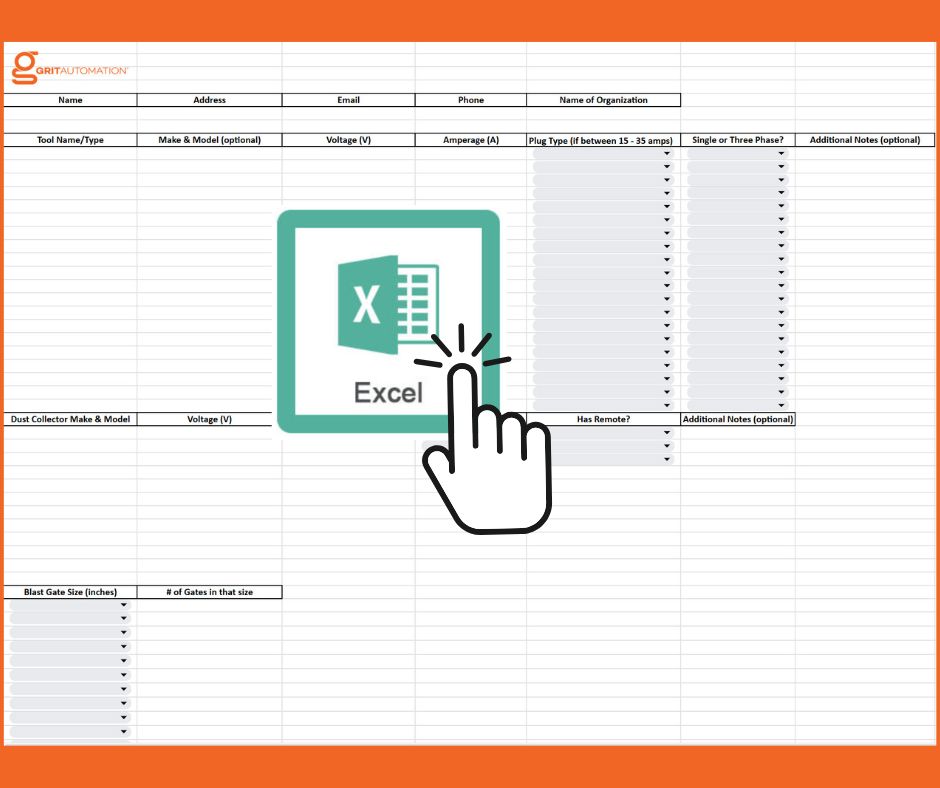Open the large Excel icon
Viewport: 940px width, 788px height.
[x=388, y=321]
